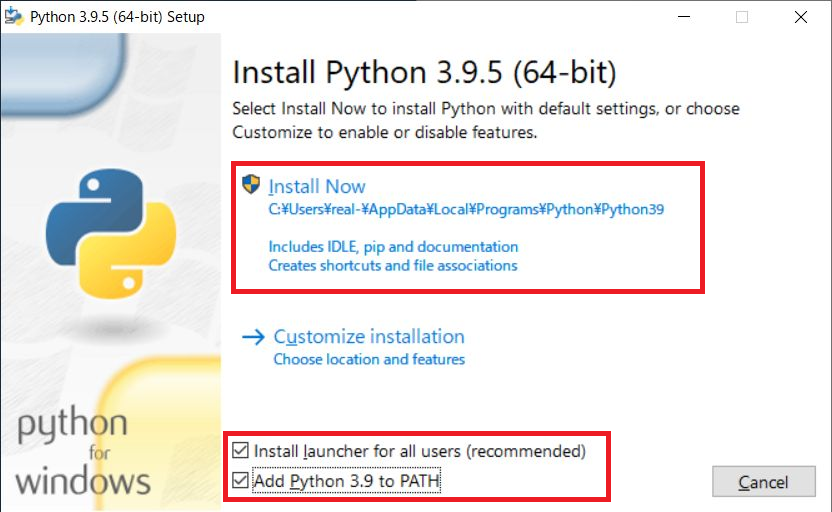Click the blue arrow beside Customize installation
832x512 pixels.
[253, 337]
